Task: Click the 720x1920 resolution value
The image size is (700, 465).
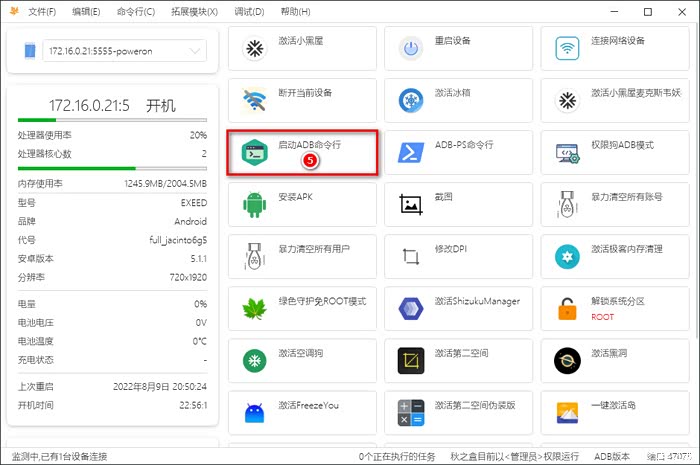Action: tap(188, 277)
